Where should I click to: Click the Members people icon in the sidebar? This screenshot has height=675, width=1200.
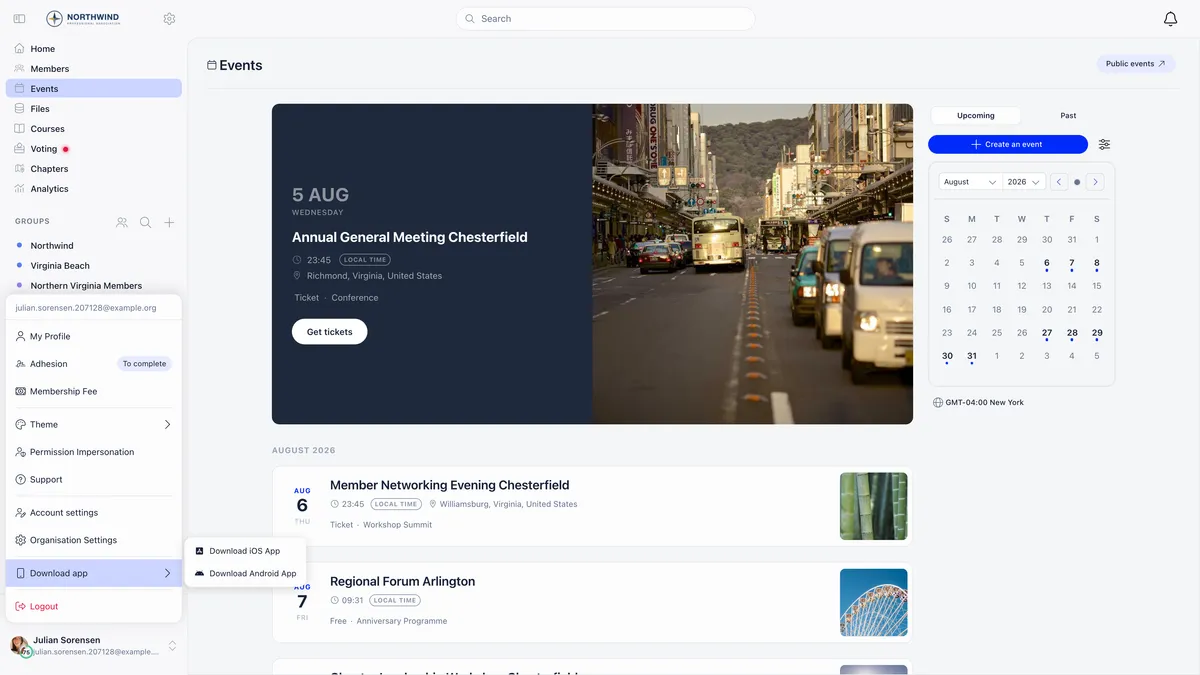20,68
